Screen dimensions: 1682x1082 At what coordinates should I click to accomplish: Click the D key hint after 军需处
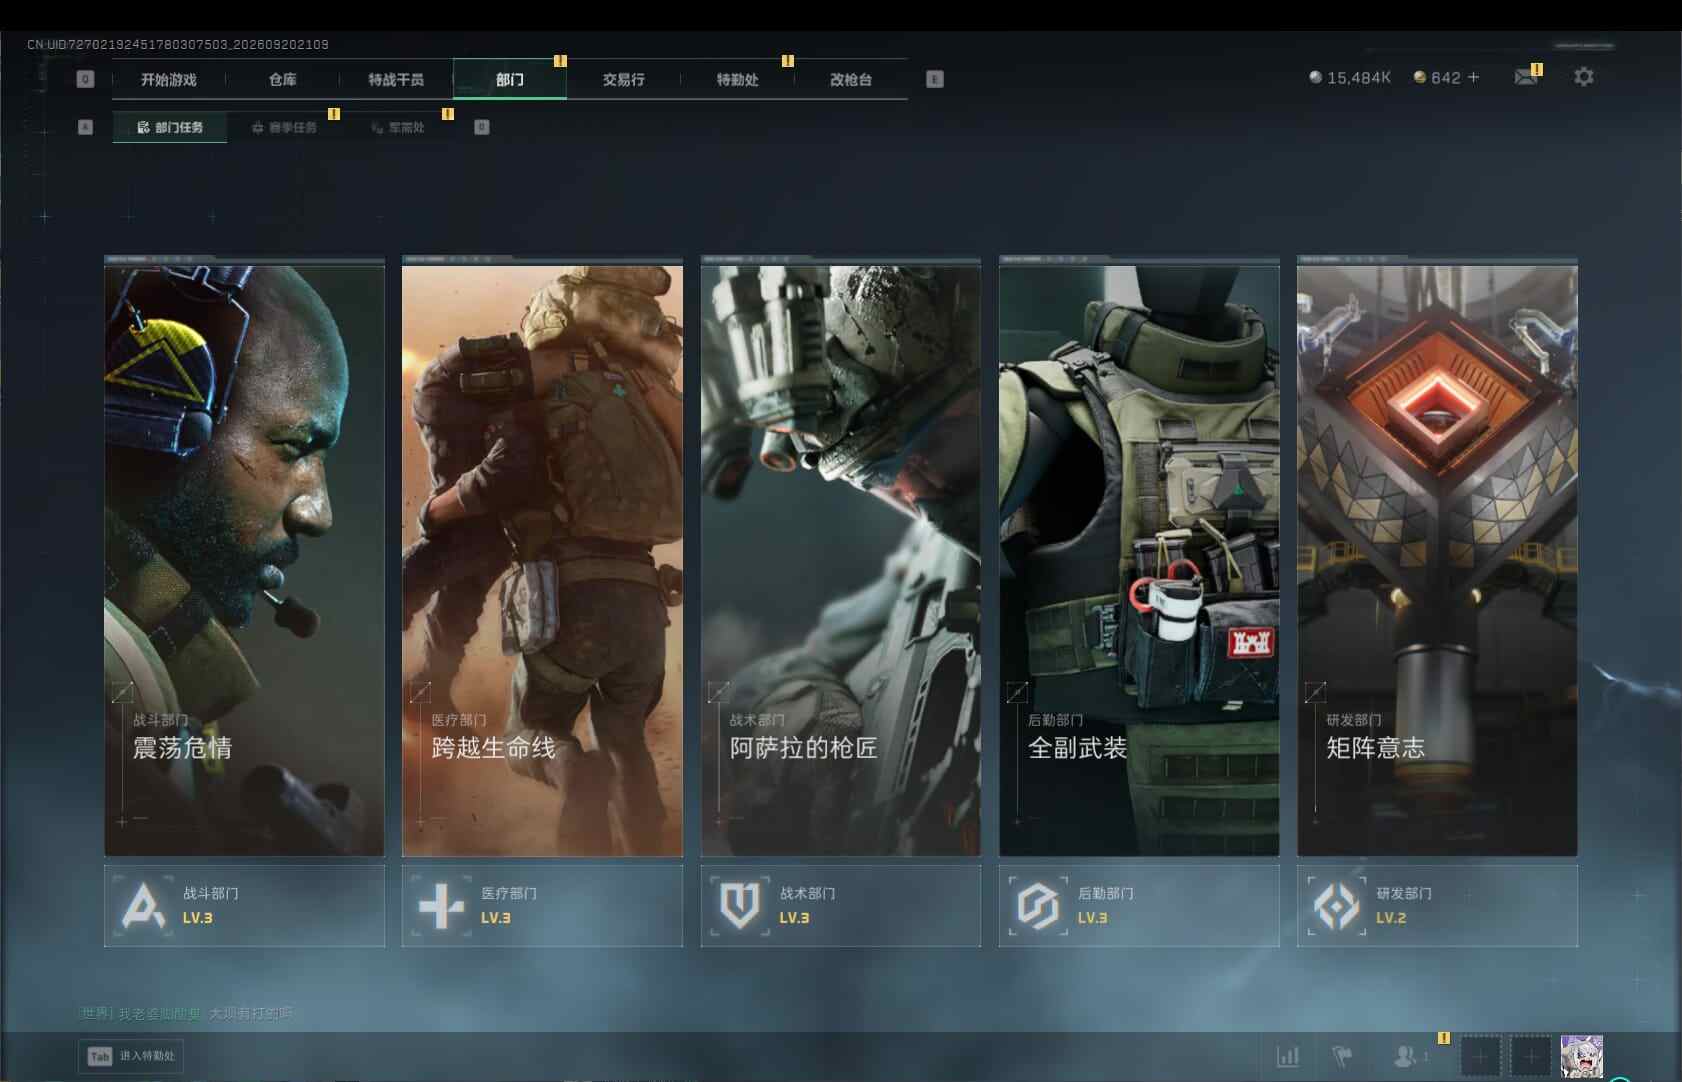coord(482,127)
